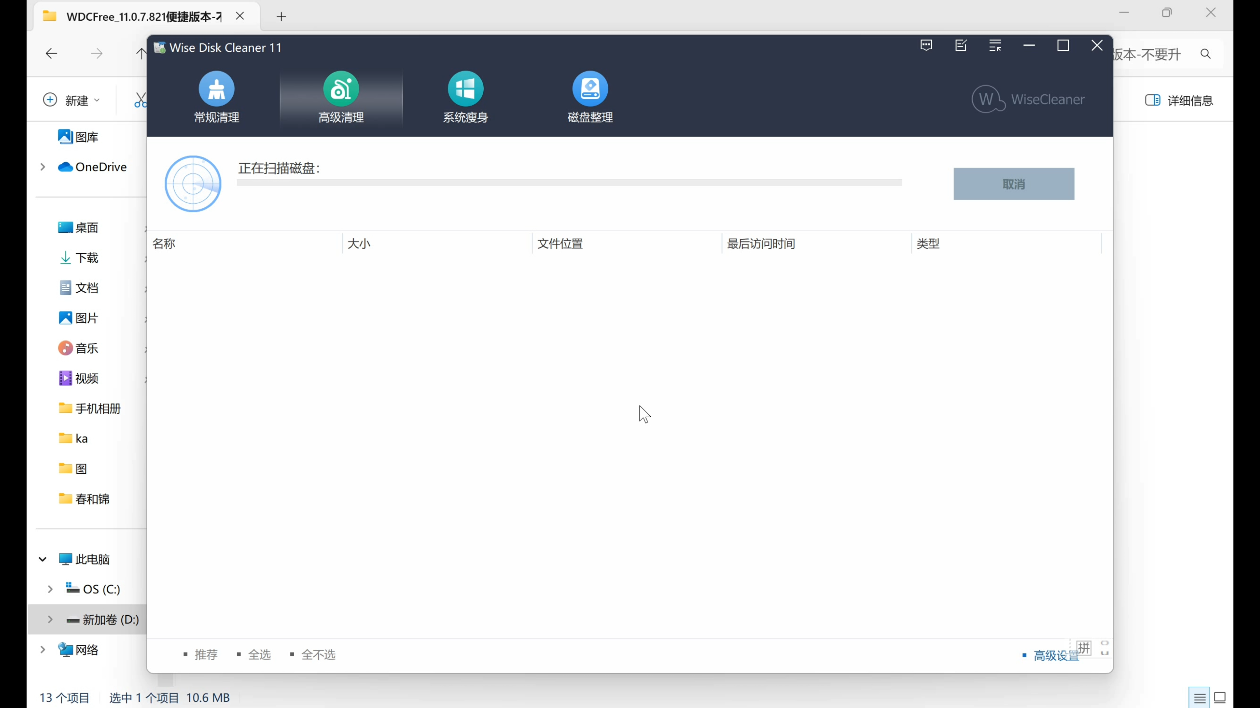The height and width of the screenshot is (708, 1260).
Task: Click the disk scan progress bar
Action: pyautogui.click(x=569, y=183)
